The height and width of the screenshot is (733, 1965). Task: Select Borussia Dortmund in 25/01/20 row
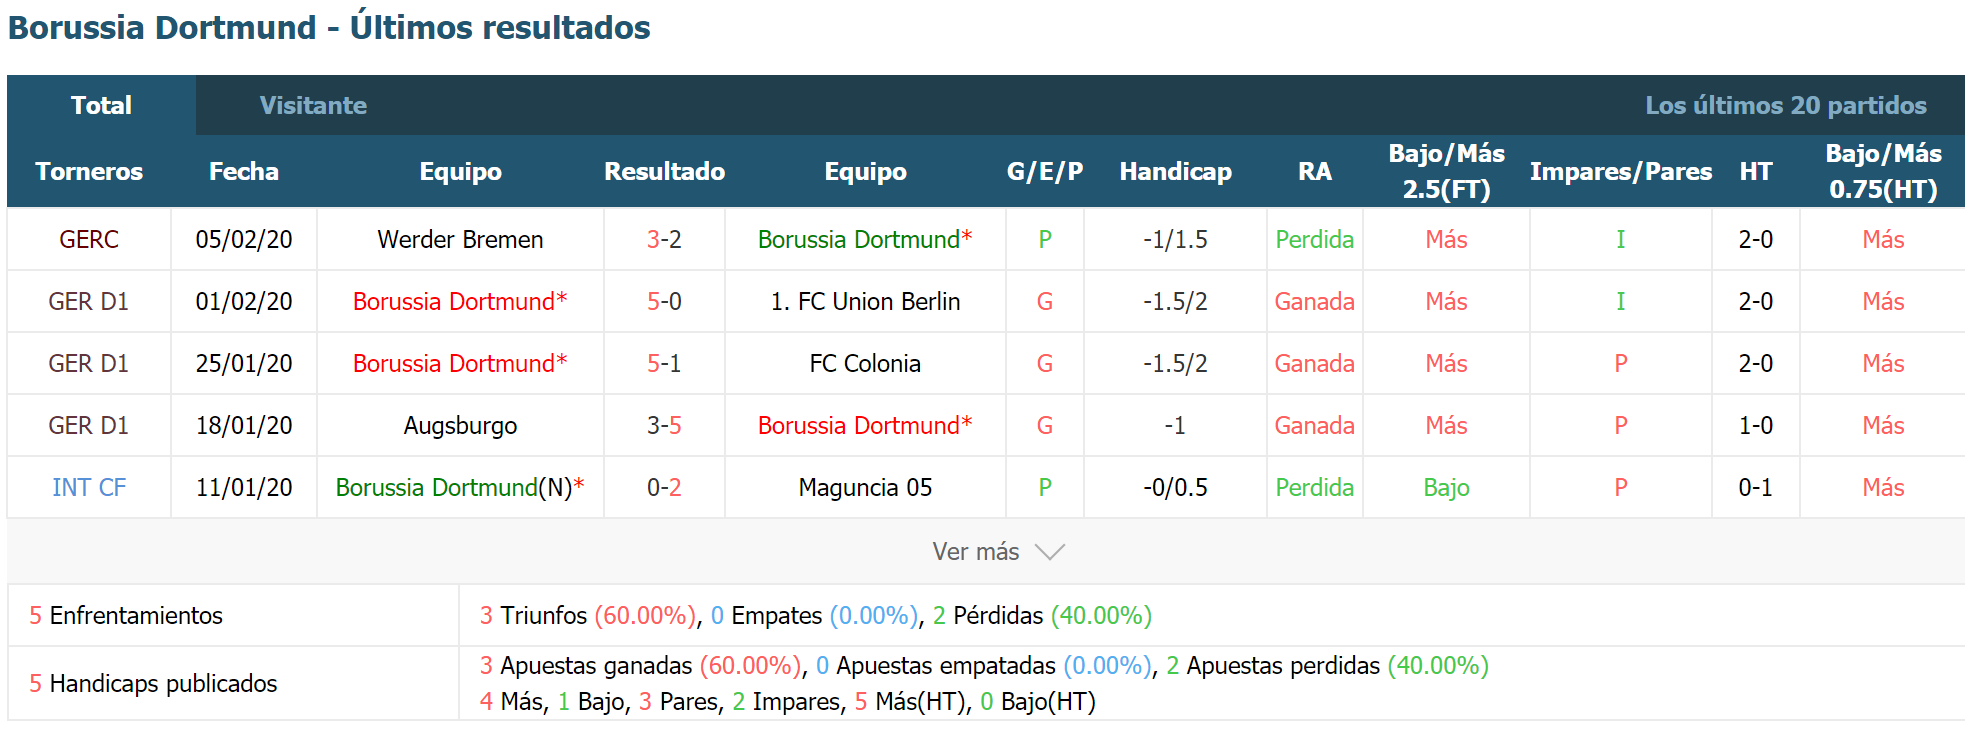coord(460,364)
